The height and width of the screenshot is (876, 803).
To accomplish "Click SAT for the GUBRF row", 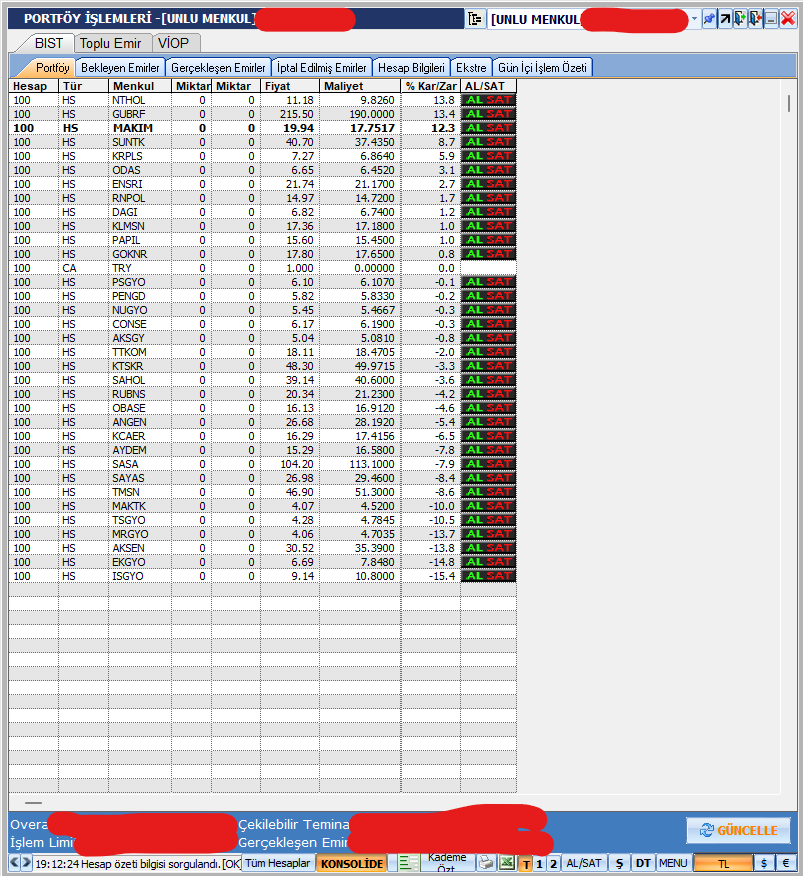I will coord(498,114).
